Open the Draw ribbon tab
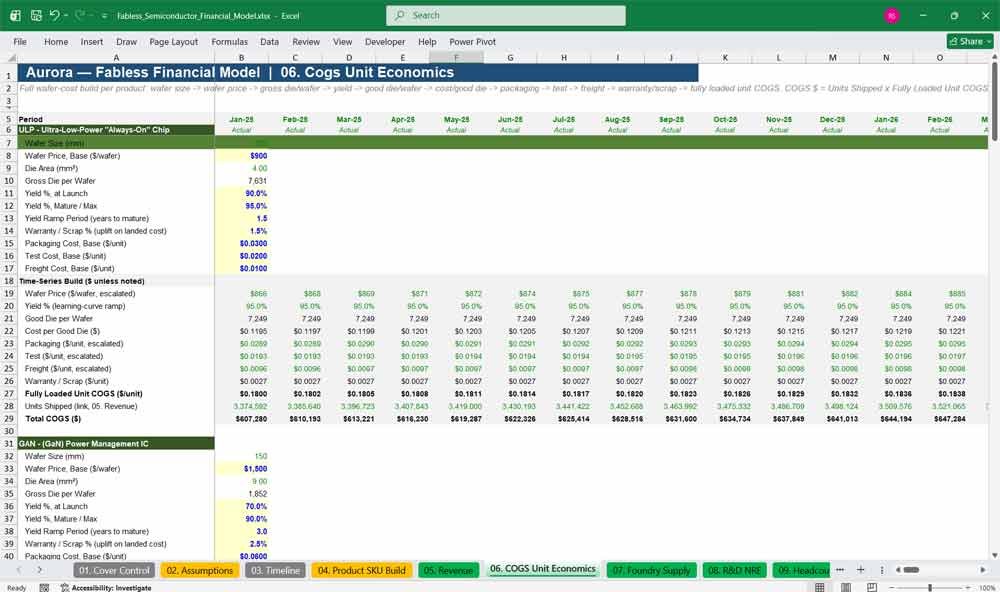This screenshot has height=592, width=1000. pos(126,41)
